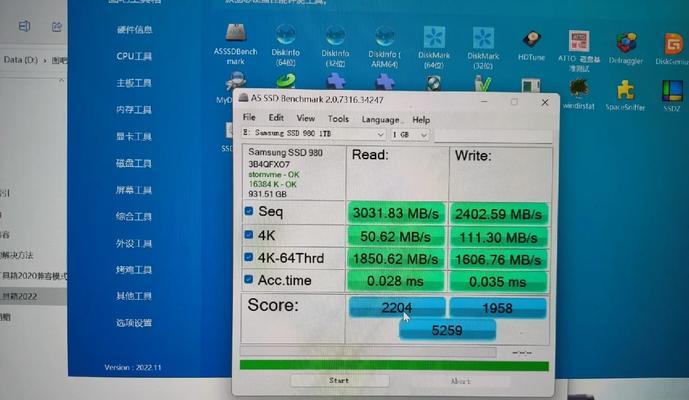The image size is (689, 400).
Task: Toggle the Acc.time test checkbox
Action: (249, 279)
